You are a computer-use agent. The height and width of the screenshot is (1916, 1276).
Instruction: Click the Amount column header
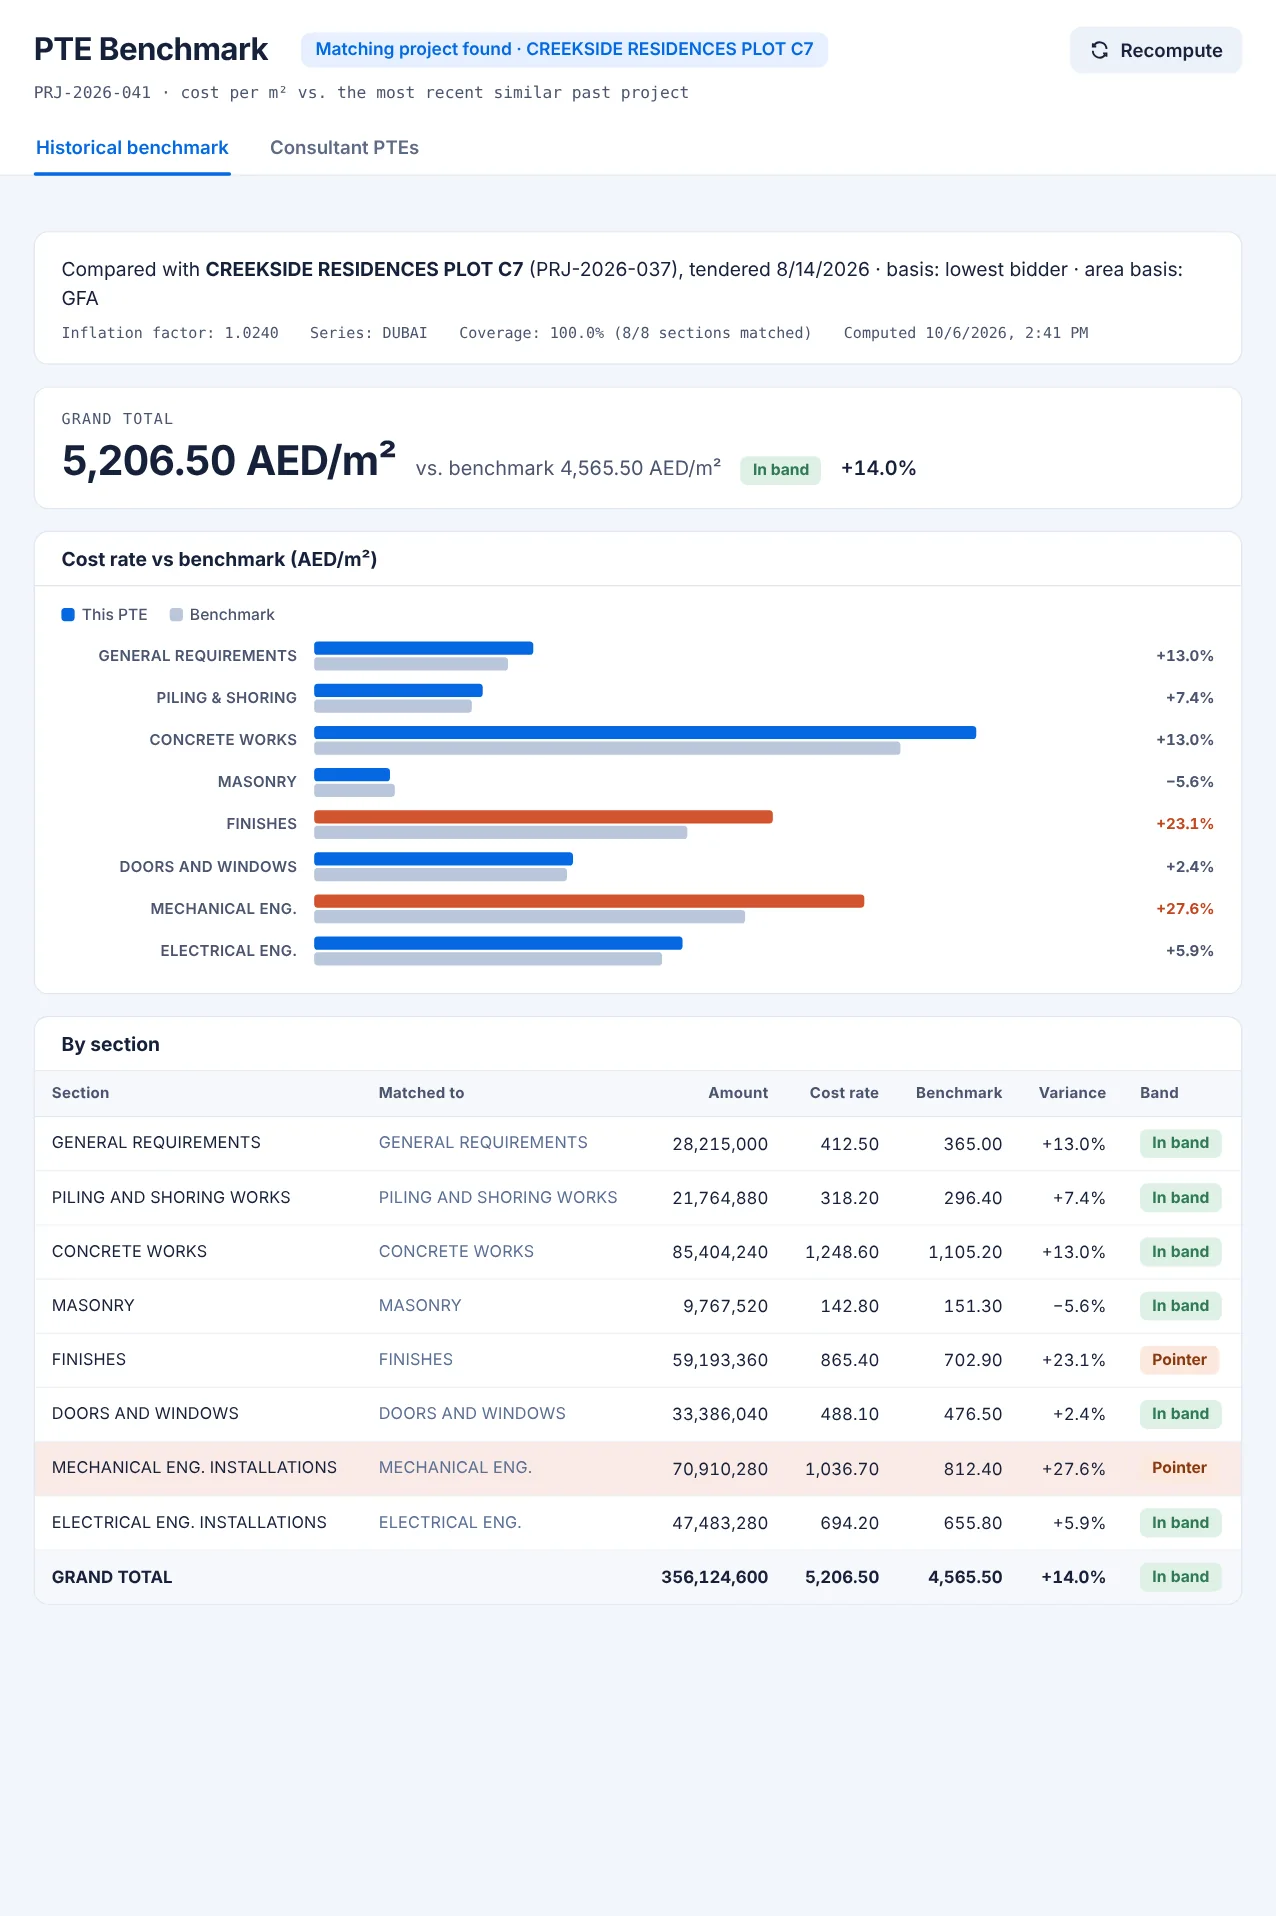(738, 1093)
